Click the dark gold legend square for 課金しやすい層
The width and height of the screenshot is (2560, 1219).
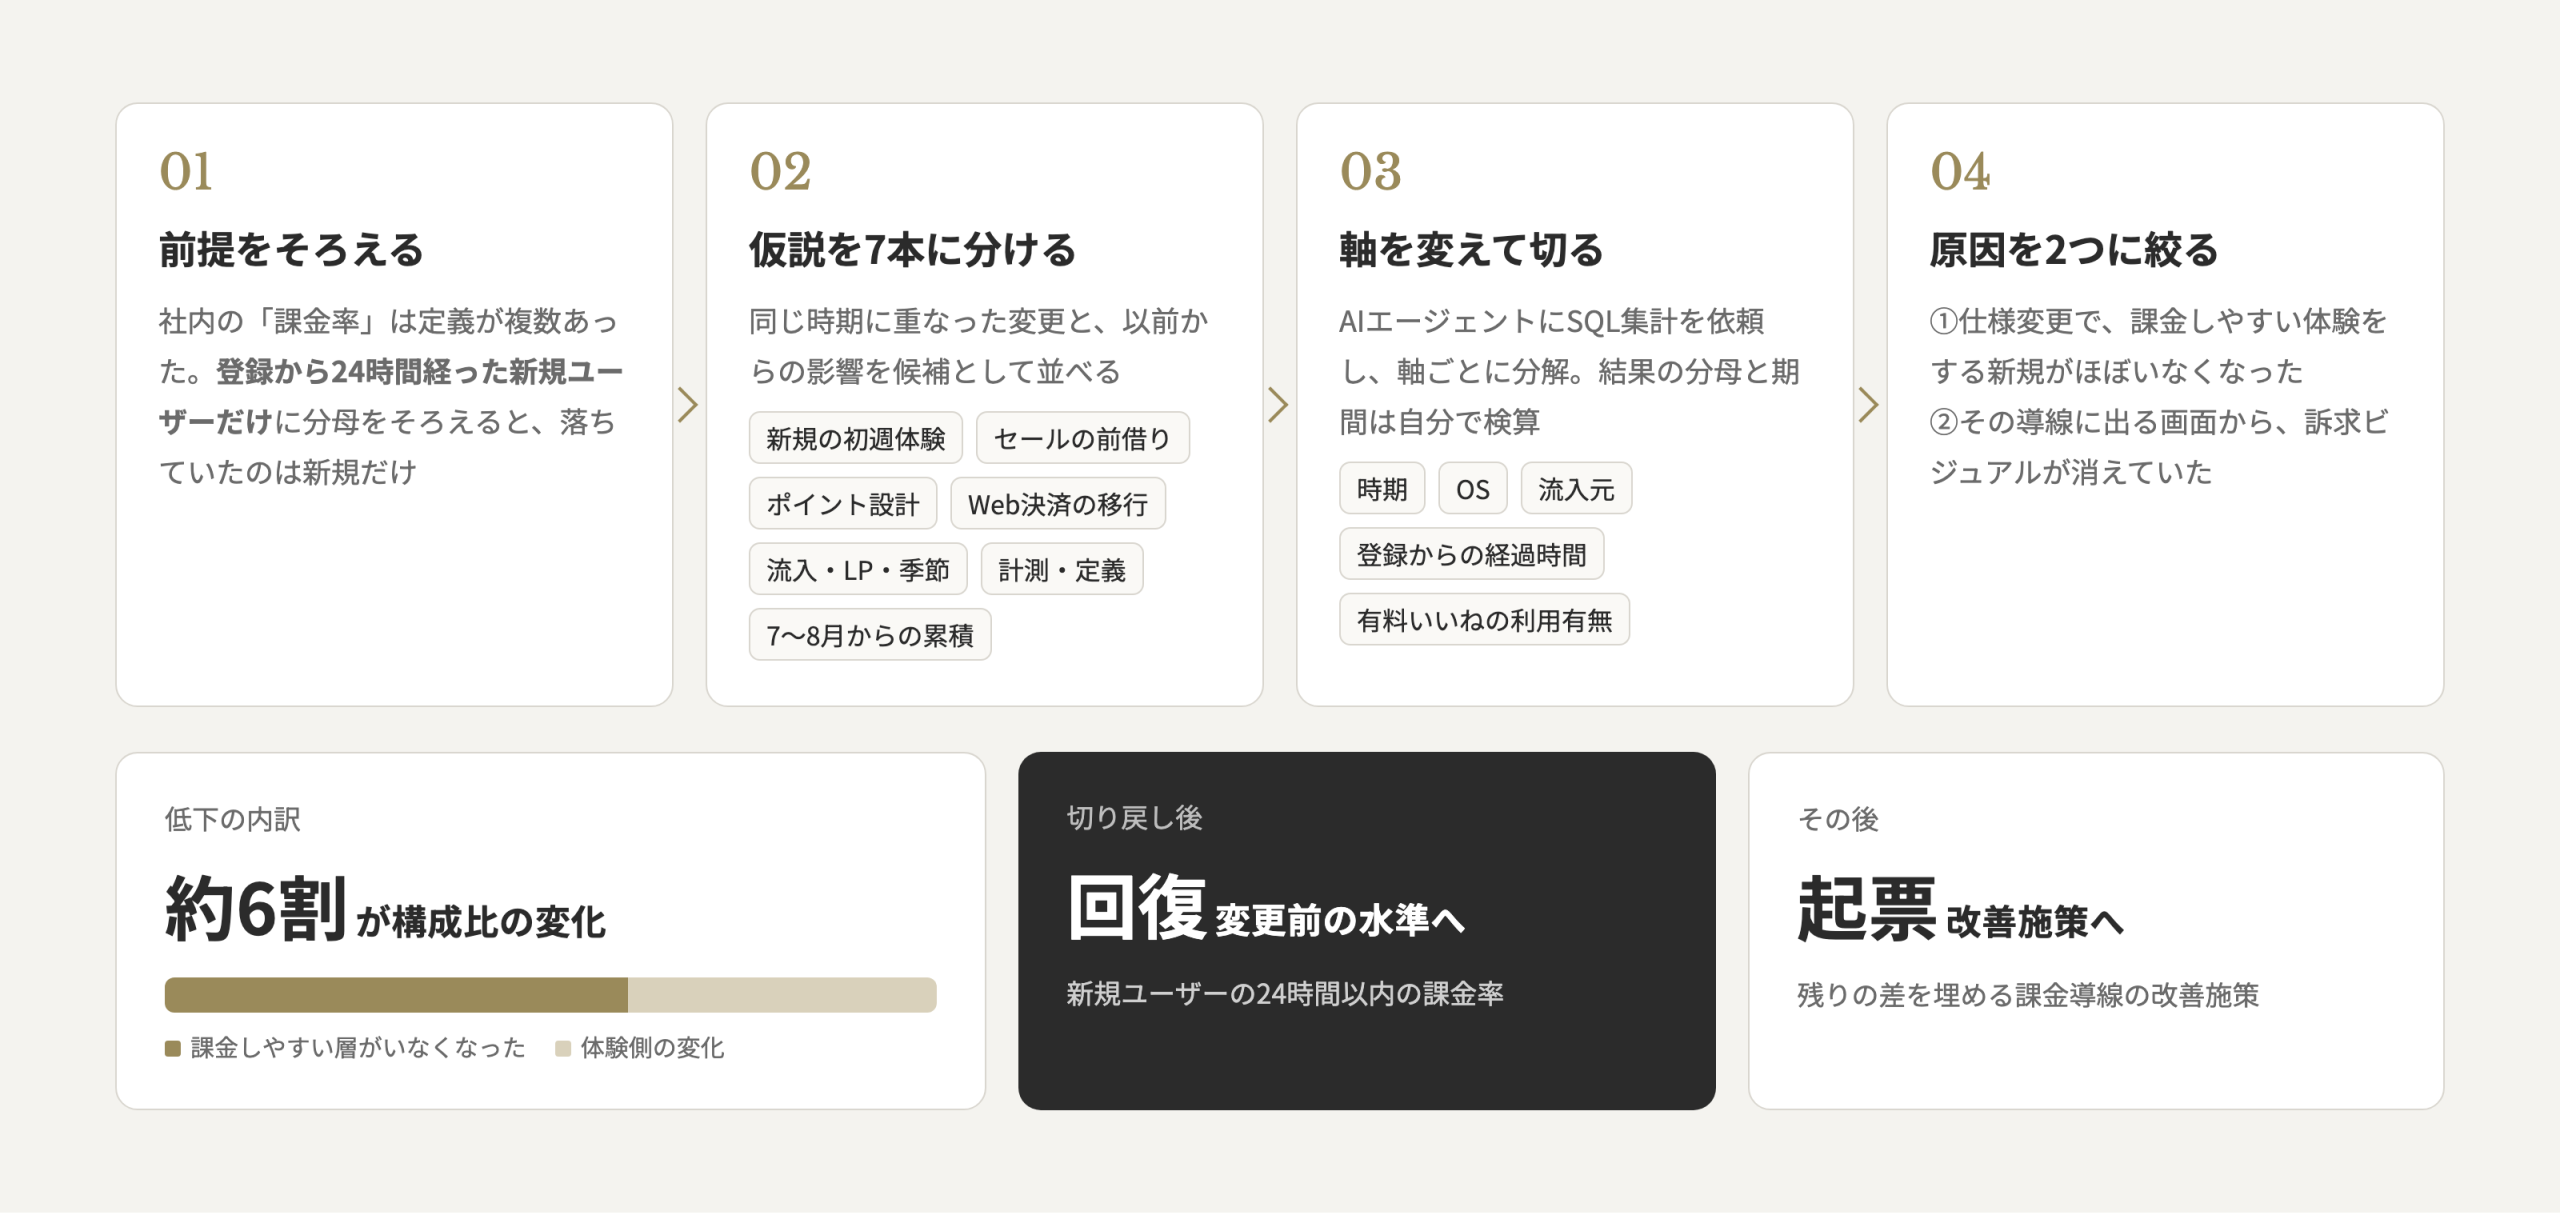pyautogui.click(x=172, y=1048)
